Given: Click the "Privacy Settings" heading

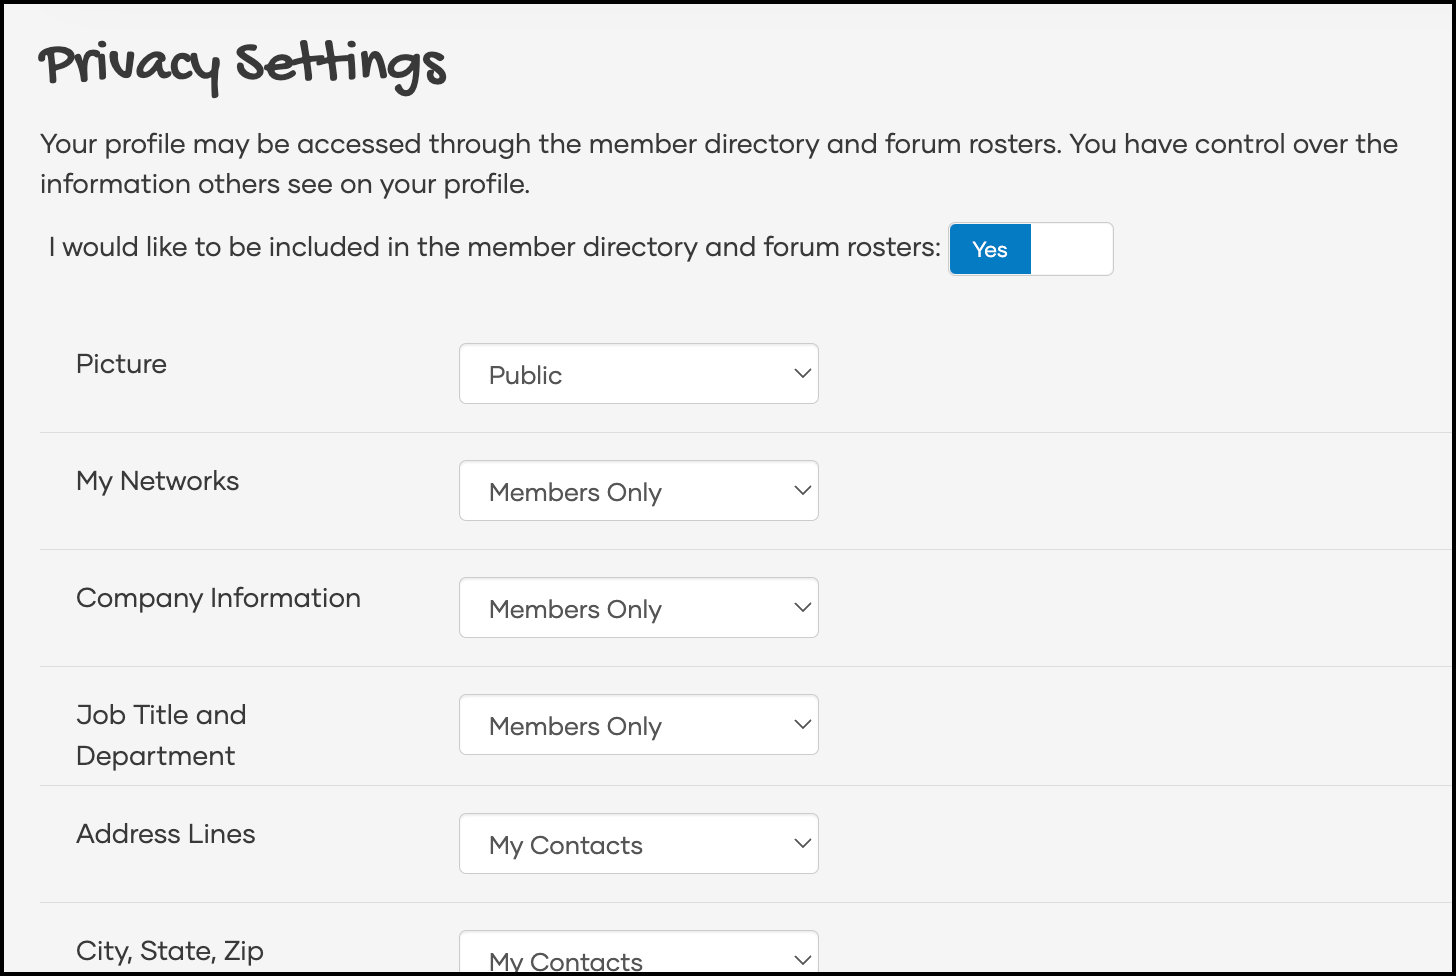Looking at the screenshot, I should tap(242, 66).
